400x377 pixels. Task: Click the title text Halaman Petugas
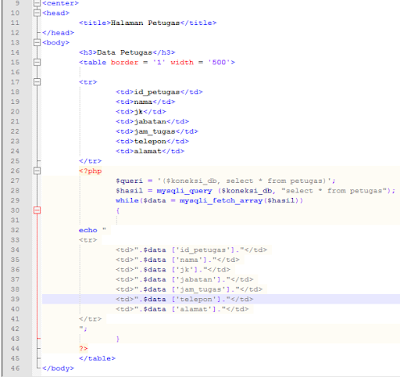click(145, 23)
